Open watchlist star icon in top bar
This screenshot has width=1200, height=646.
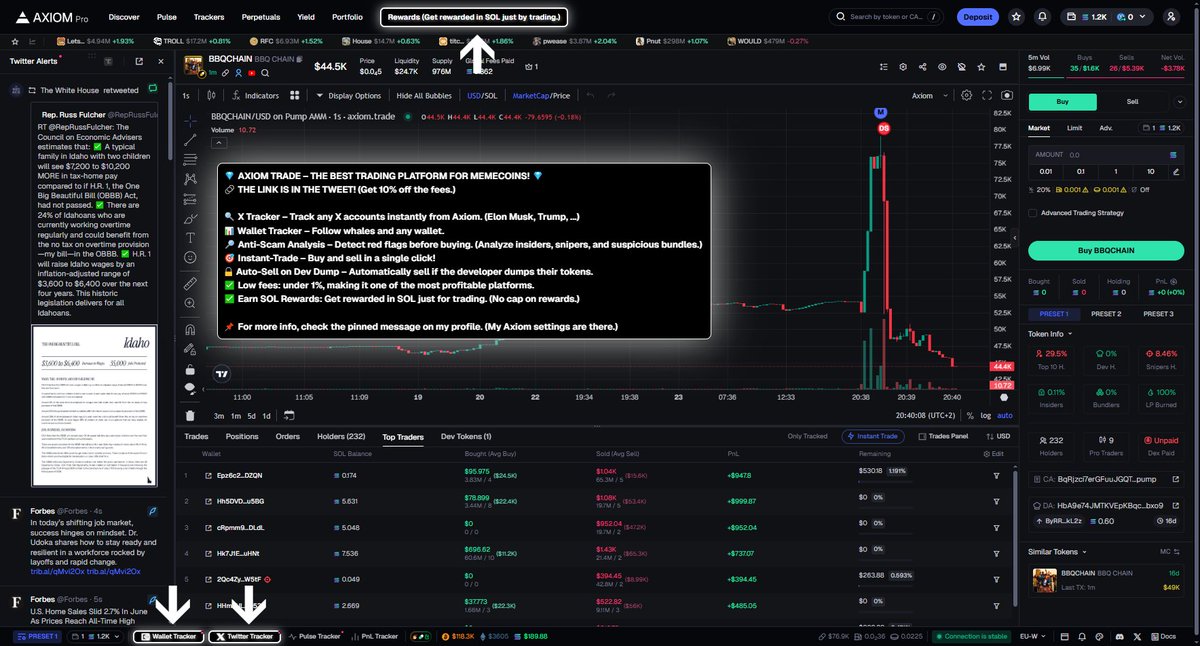[x=1017, y=17]
